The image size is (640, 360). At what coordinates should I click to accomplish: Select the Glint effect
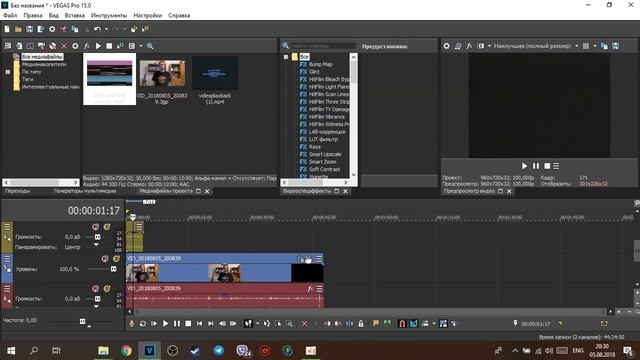pos(314,72)
